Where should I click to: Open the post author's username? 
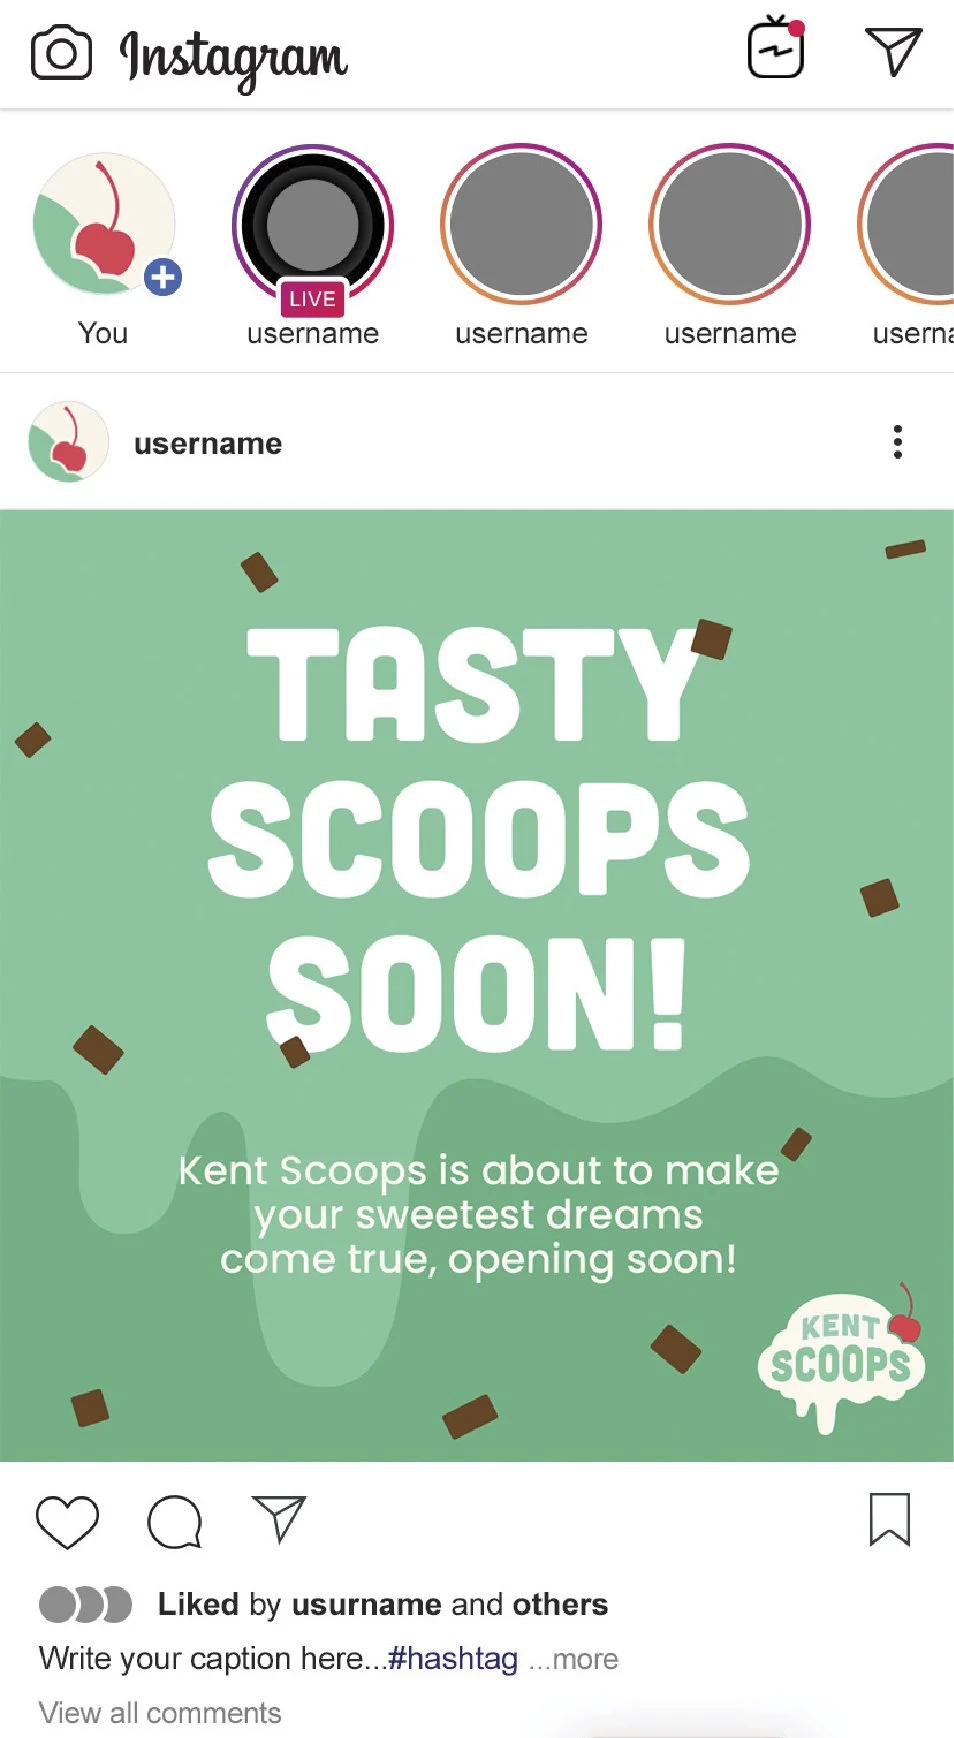pyautogui.click(x=208, y=443)
